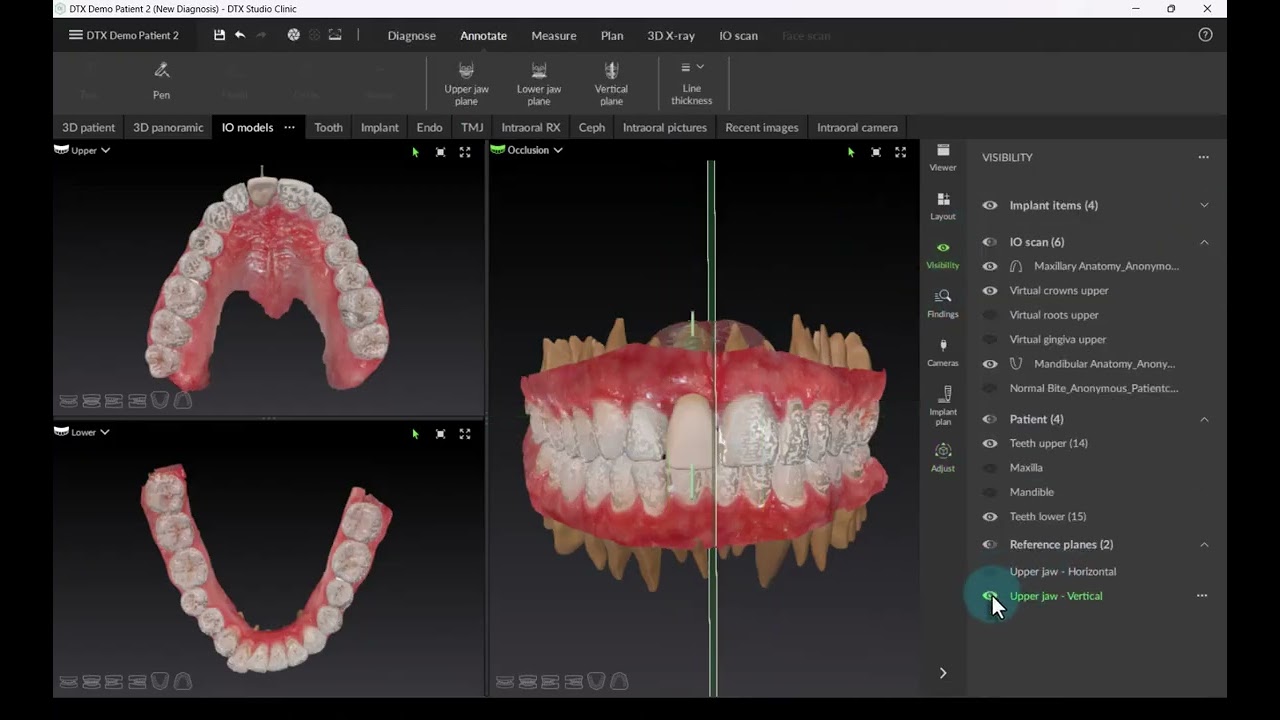Open the Adjust sidebar panel

click(943, 458)
